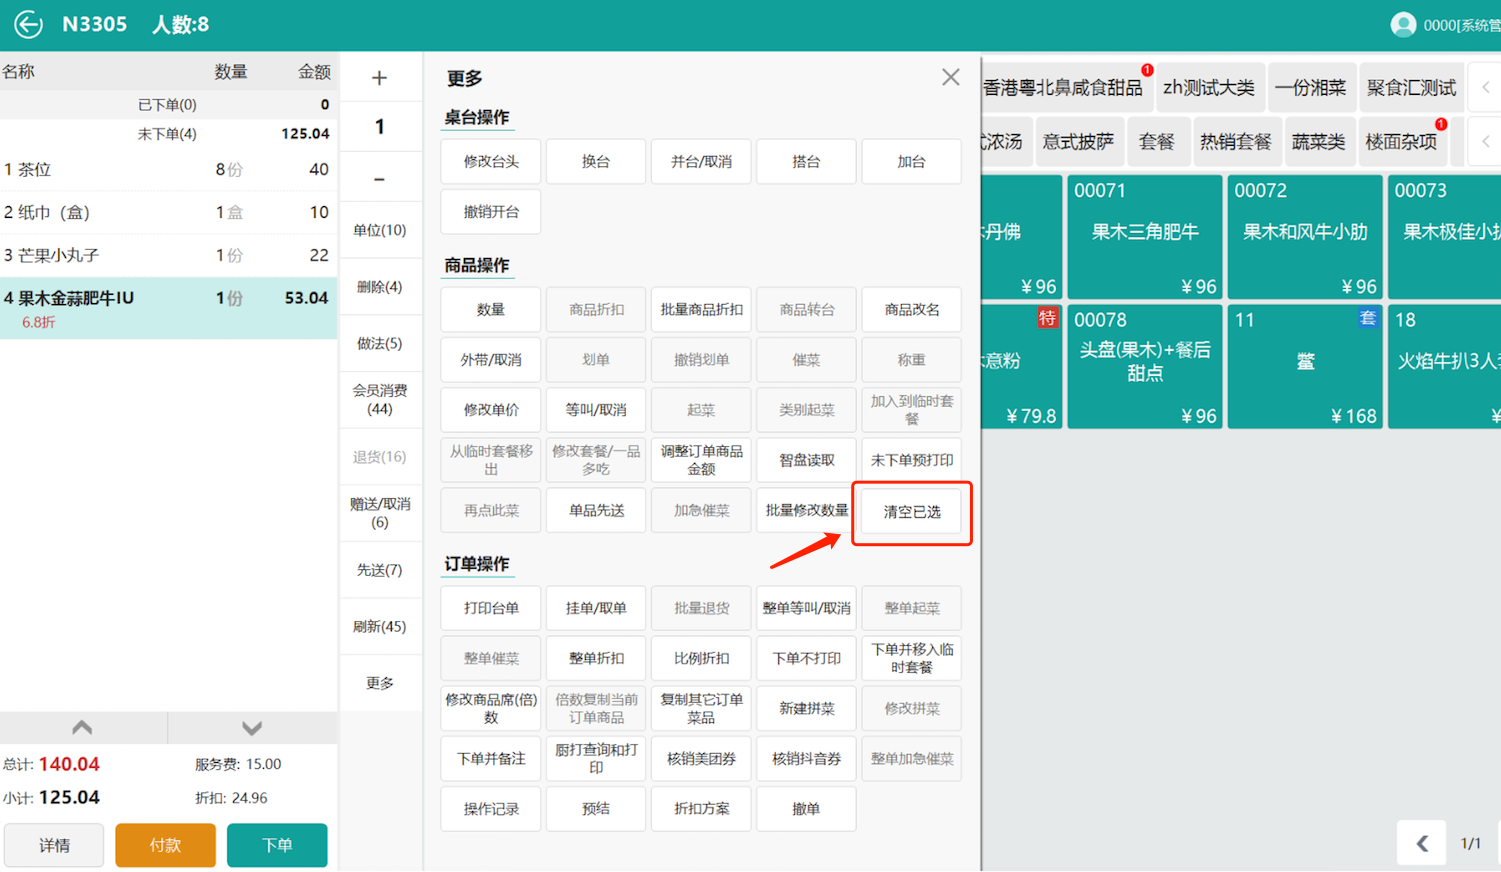The width and height of the screenshot is (1501, 872).
Task: Click the 数量 product operation button
Action: click(491, 309)
